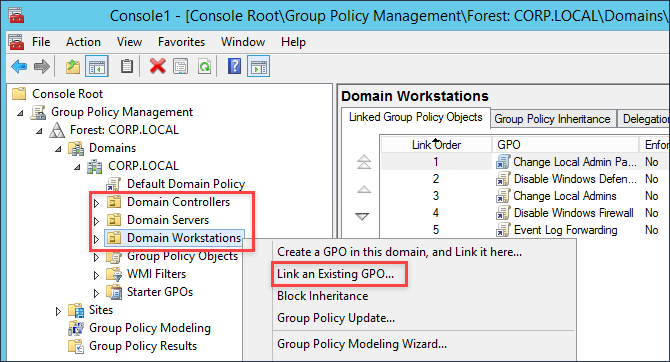This screenshot has height=362, width=670.
Task: Click the Properties toolbar icon
Action: pos(181,67)
